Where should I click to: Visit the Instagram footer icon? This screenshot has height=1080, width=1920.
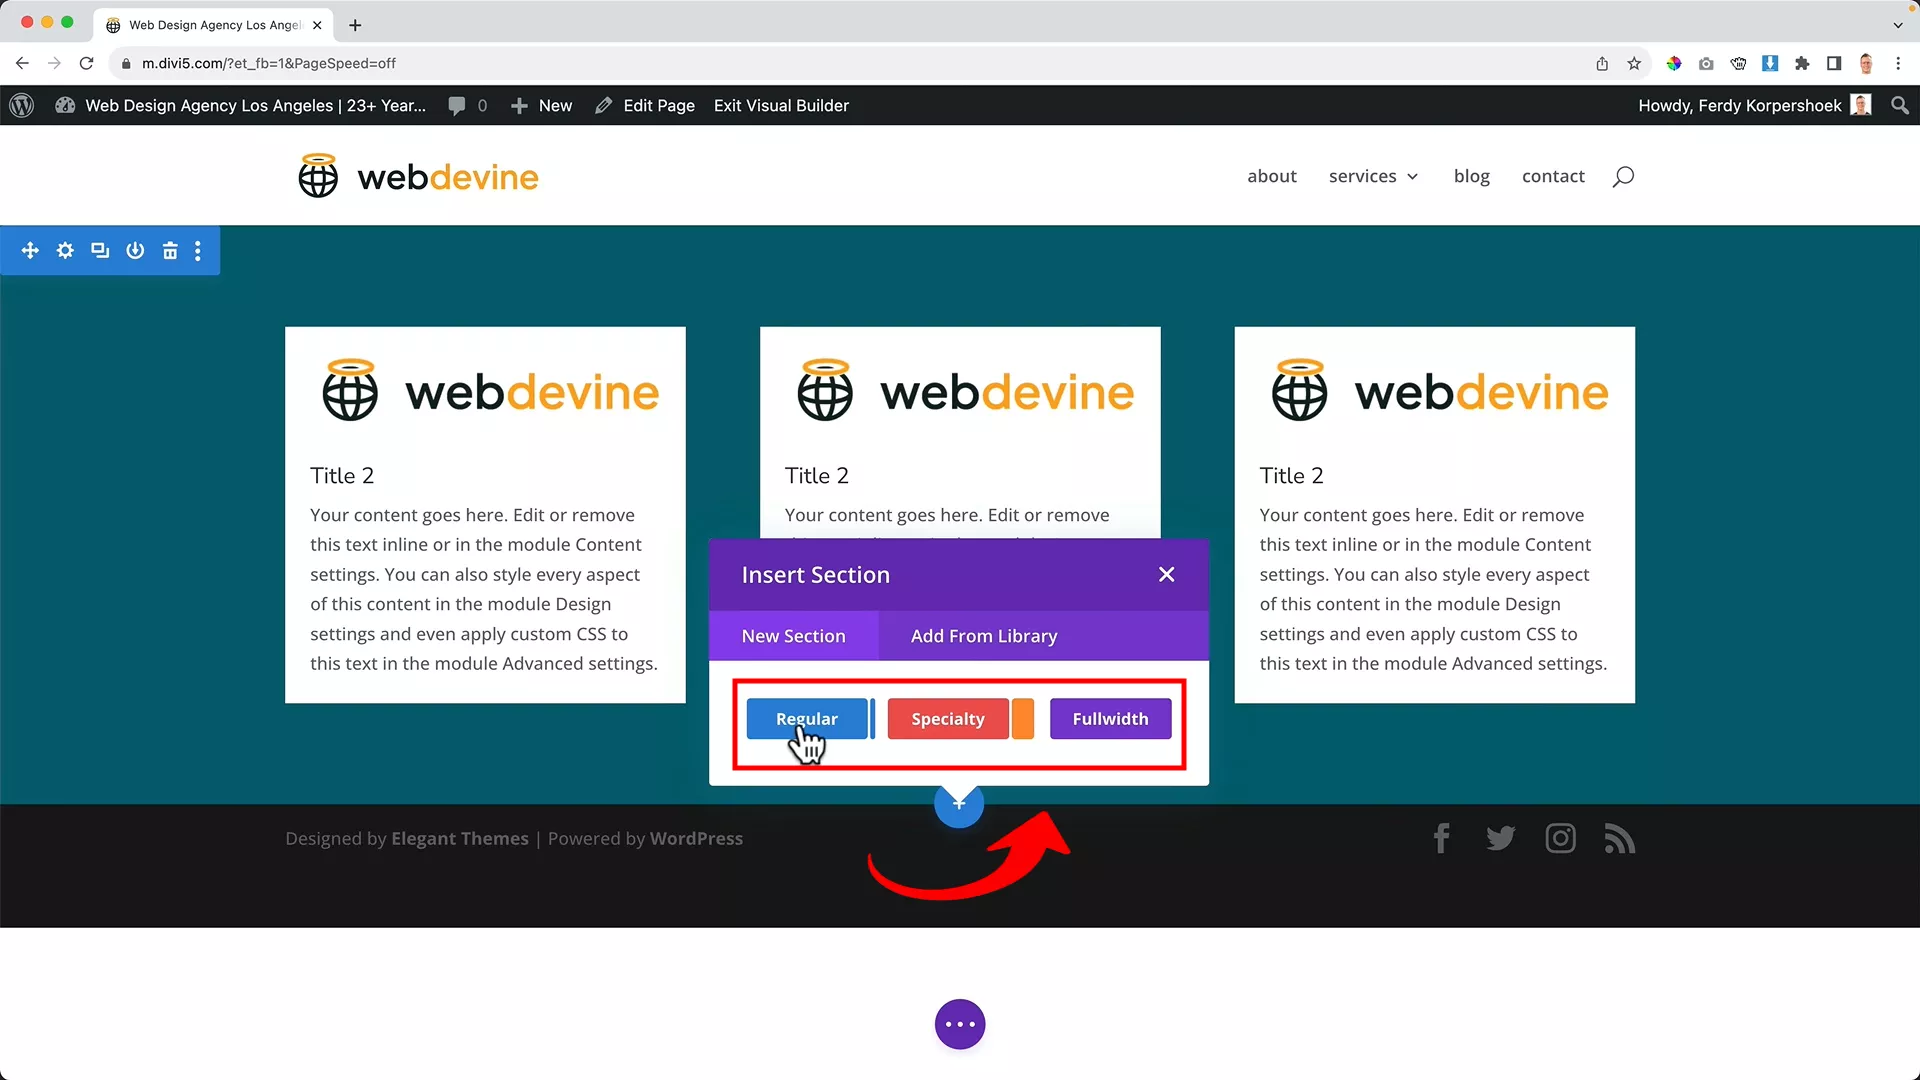1560,838
